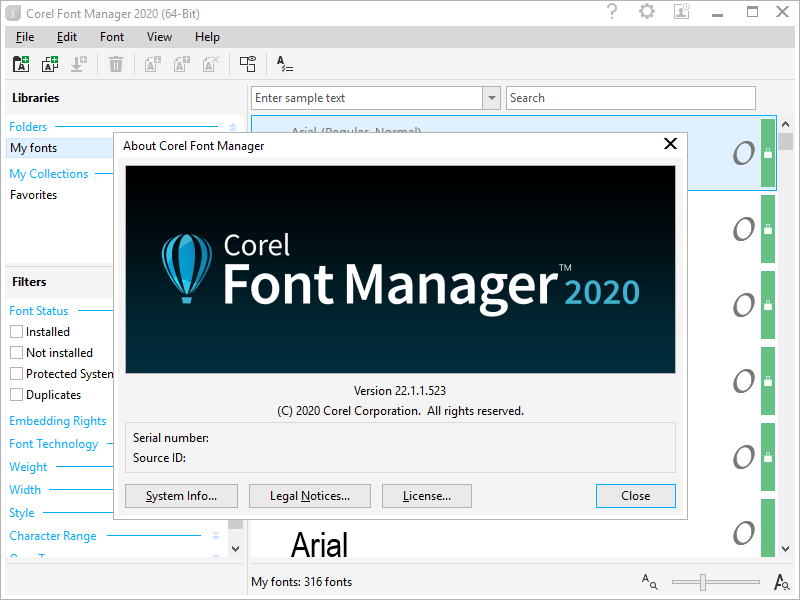This screenshot has height=600, width=800.
Task: Open the Font menu
Action: (112, 37)
